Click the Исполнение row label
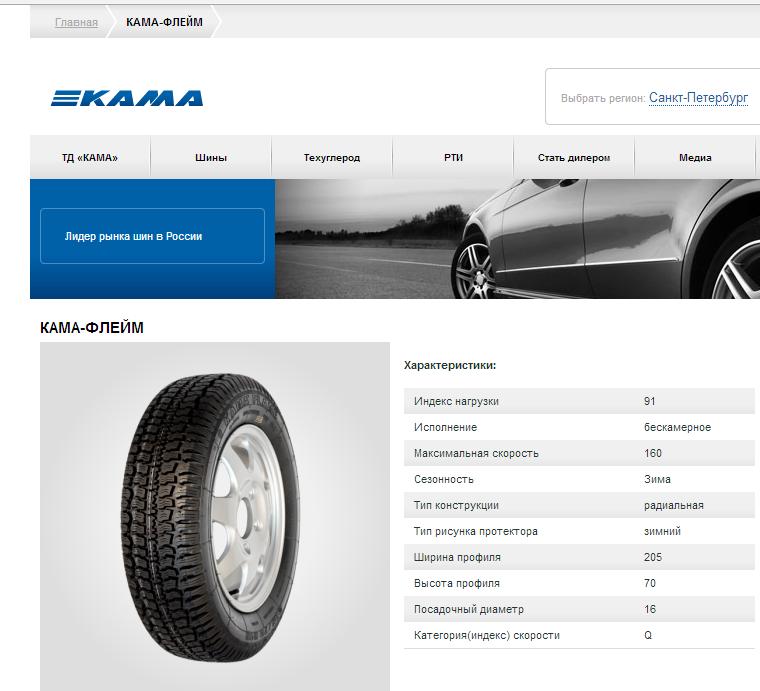The image size is (760, 691). [x=445, y=427]
